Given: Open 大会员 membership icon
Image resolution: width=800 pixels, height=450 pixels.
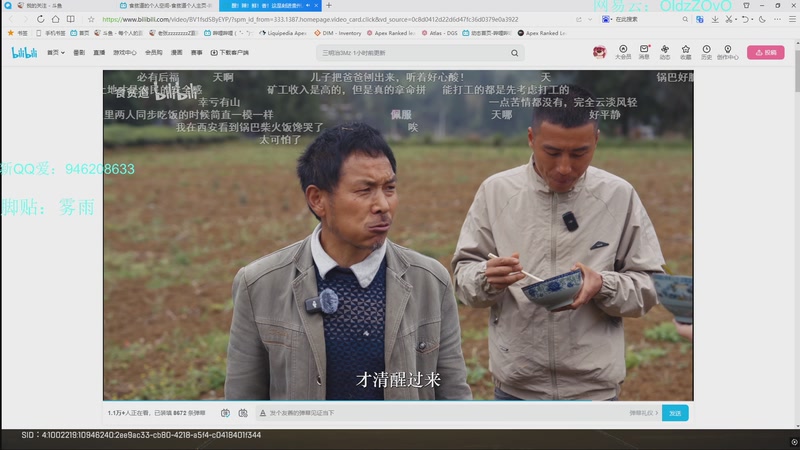Looking at the screenshot, I should pyautogui.click(x=623, y=52).
